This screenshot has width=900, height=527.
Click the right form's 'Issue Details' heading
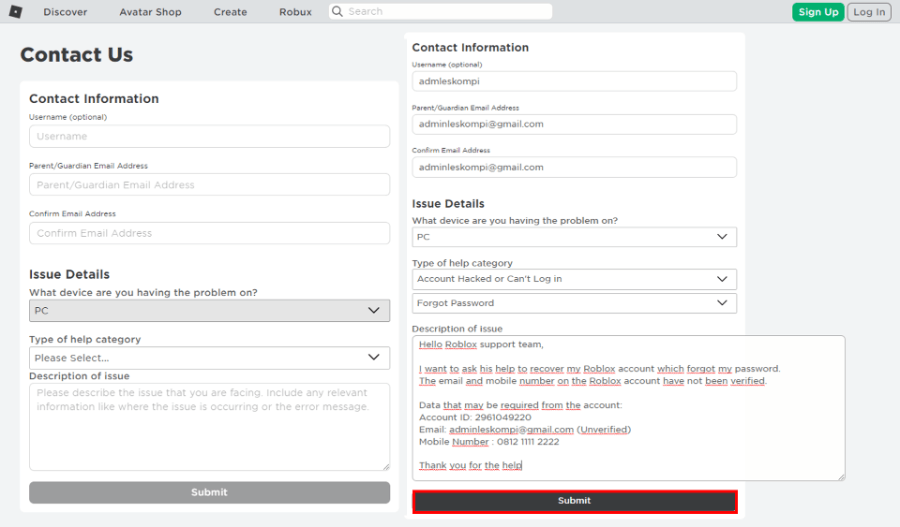pyautogui.click(x=448, y=204)
